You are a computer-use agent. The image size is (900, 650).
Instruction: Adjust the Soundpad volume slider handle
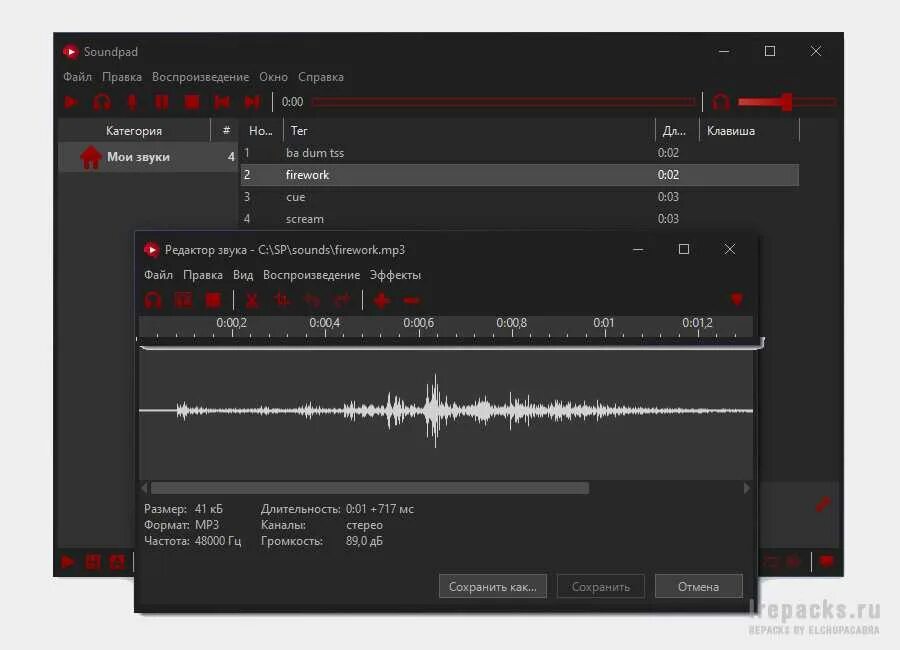coord(787,102)
